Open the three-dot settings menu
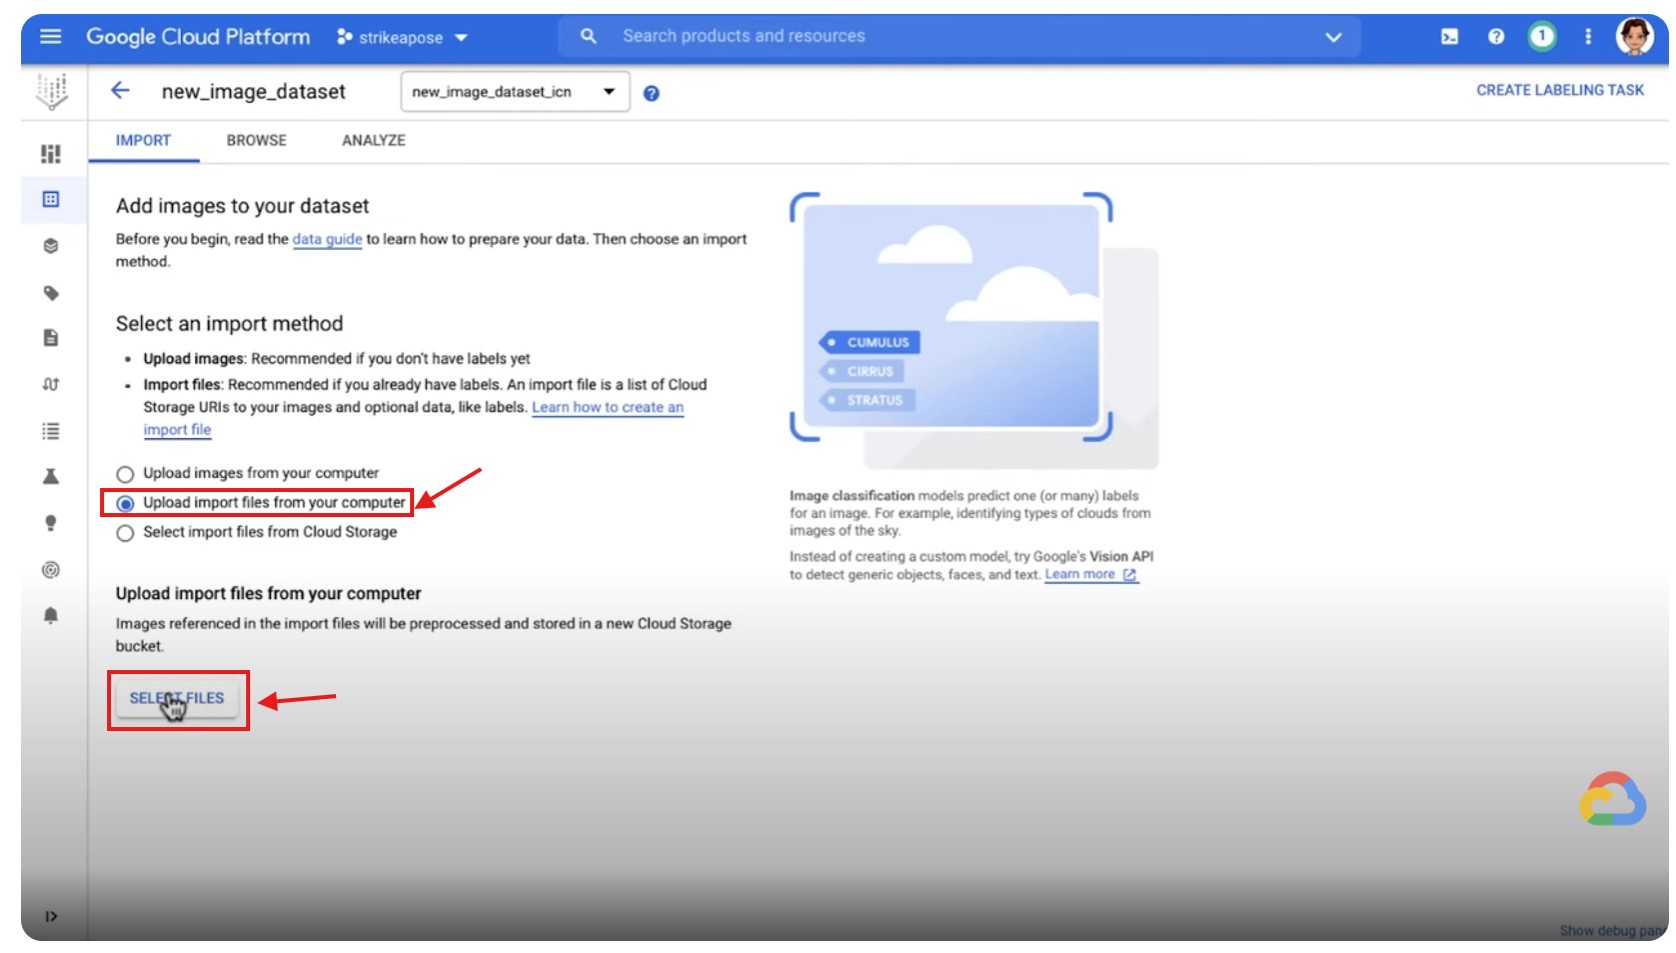1676x953 pixels. (x=1588, y=37)
